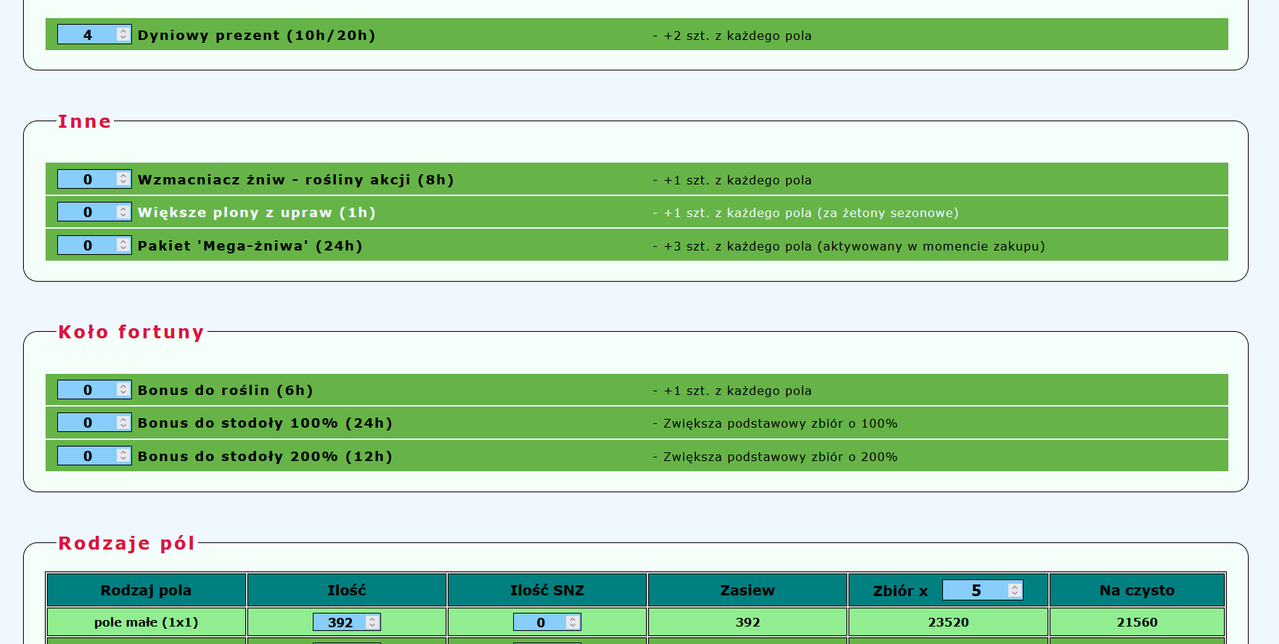Click the pole małe Ilość spinner arrows

pos(372,622)
